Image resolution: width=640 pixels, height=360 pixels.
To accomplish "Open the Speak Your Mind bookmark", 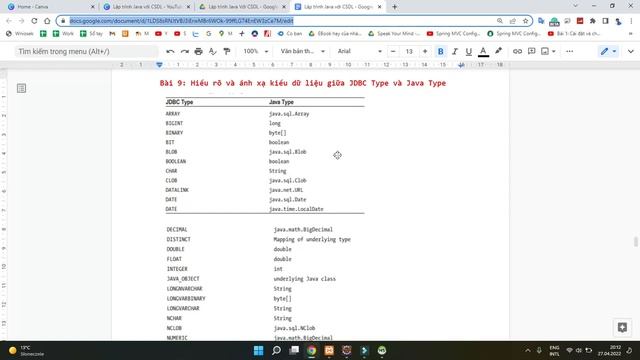I will [x=394, y=33].
